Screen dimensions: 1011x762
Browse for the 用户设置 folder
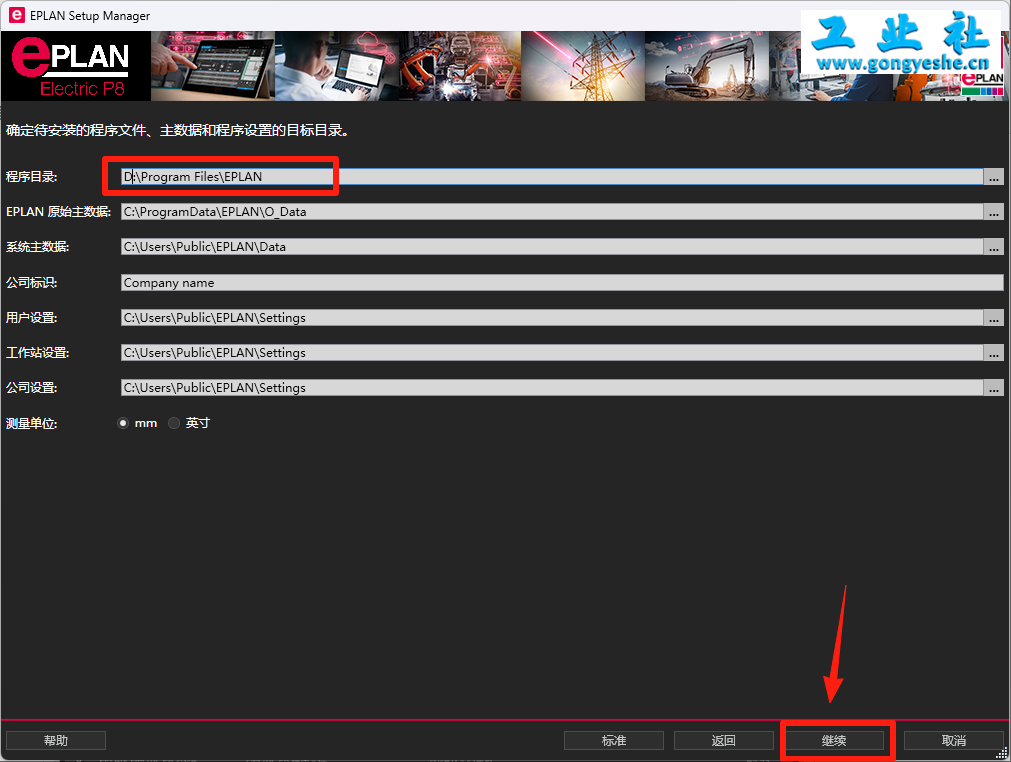click(x=994, y=318)
